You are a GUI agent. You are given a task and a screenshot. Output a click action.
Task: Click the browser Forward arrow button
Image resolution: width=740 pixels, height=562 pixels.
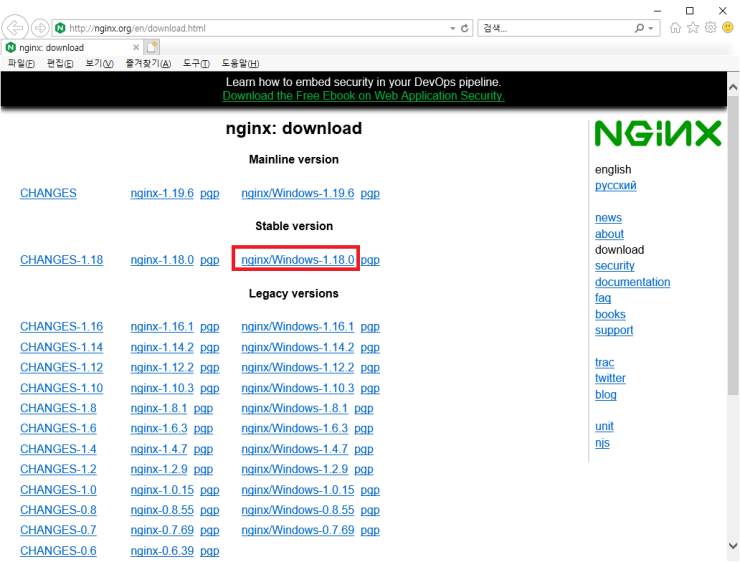40,27
